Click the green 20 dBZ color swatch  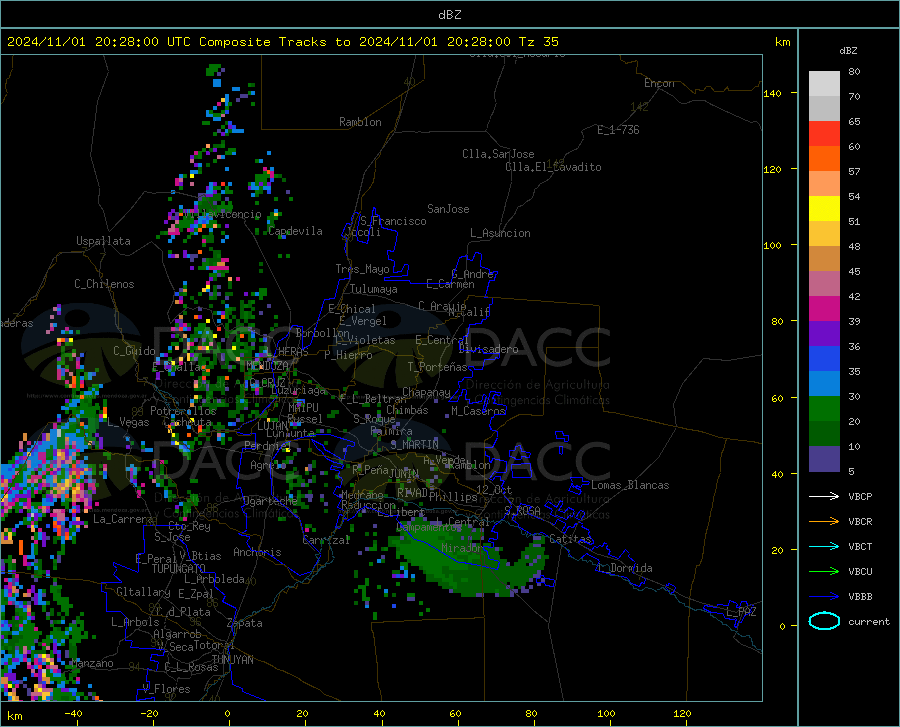click(x=824, y=409)
